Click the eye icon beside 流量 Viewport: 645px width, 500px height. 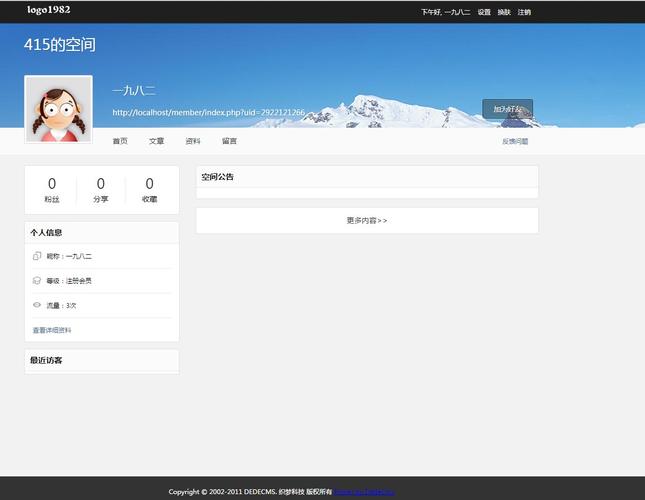click(37, 305)
